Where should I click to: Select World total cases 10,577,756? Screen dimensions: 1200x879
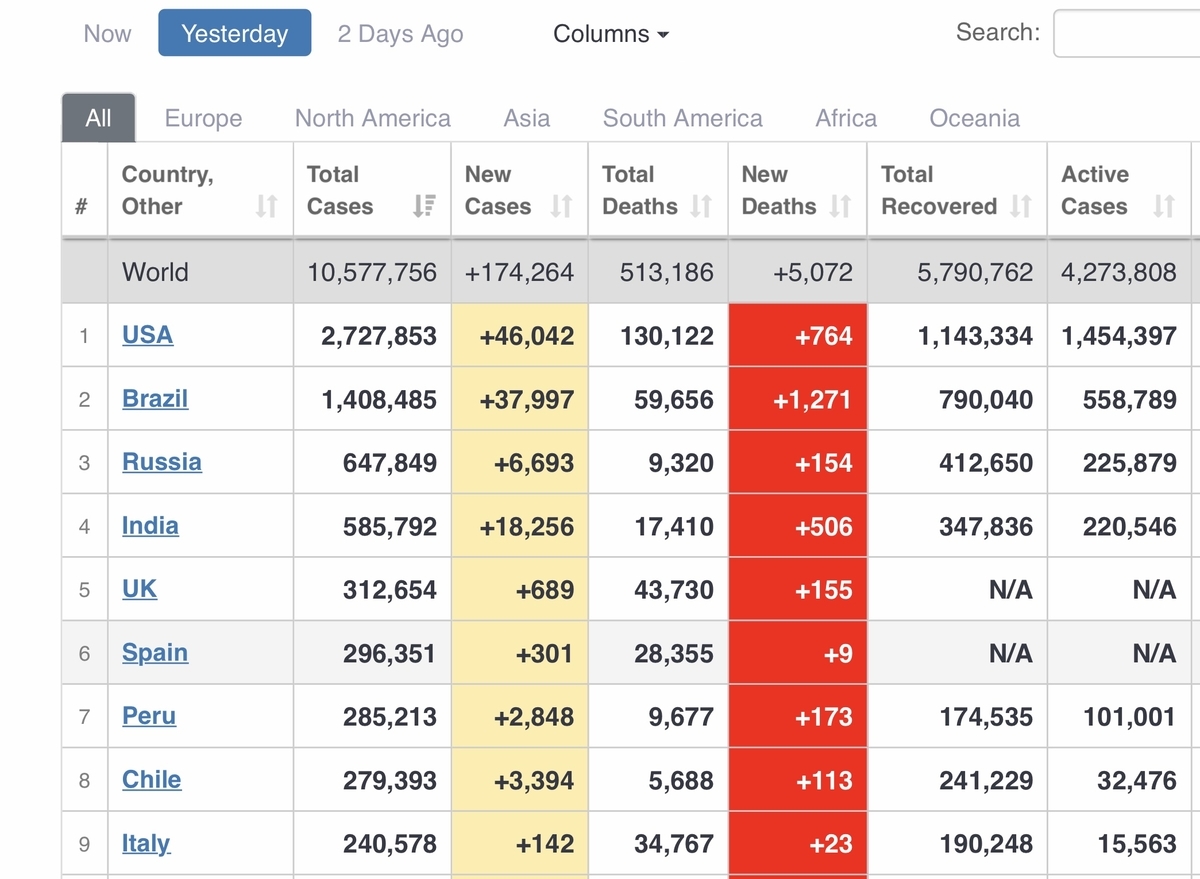(x=372, y=272)
